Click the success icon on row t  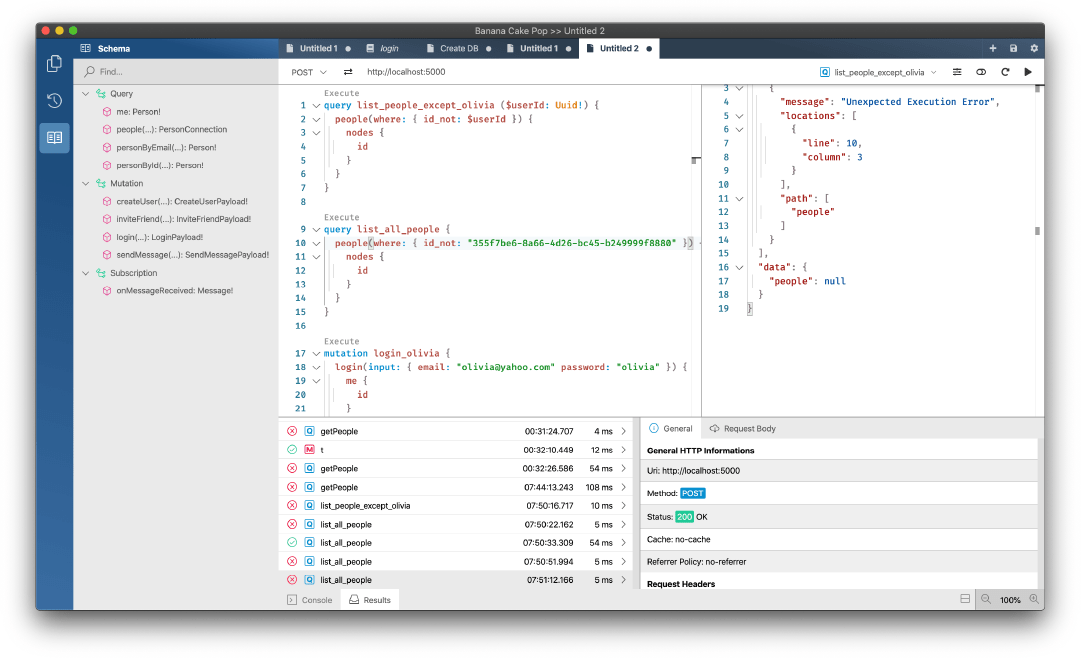pos(292,450)
